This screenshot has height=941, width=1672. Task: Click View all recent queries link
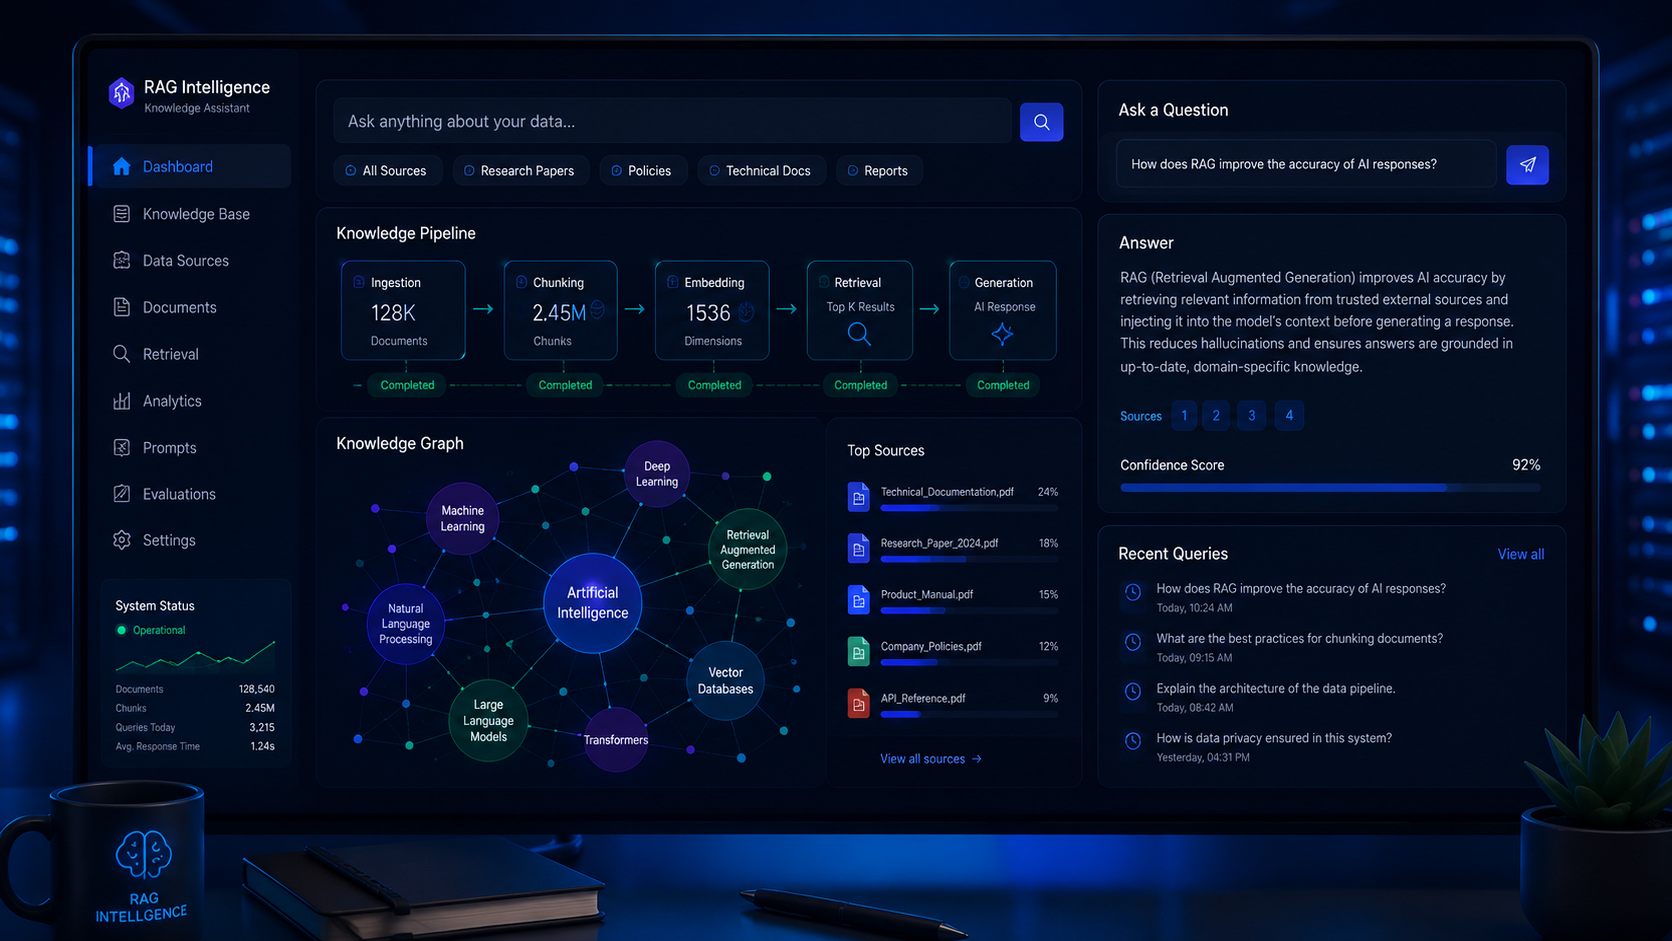click(1520, 554)
